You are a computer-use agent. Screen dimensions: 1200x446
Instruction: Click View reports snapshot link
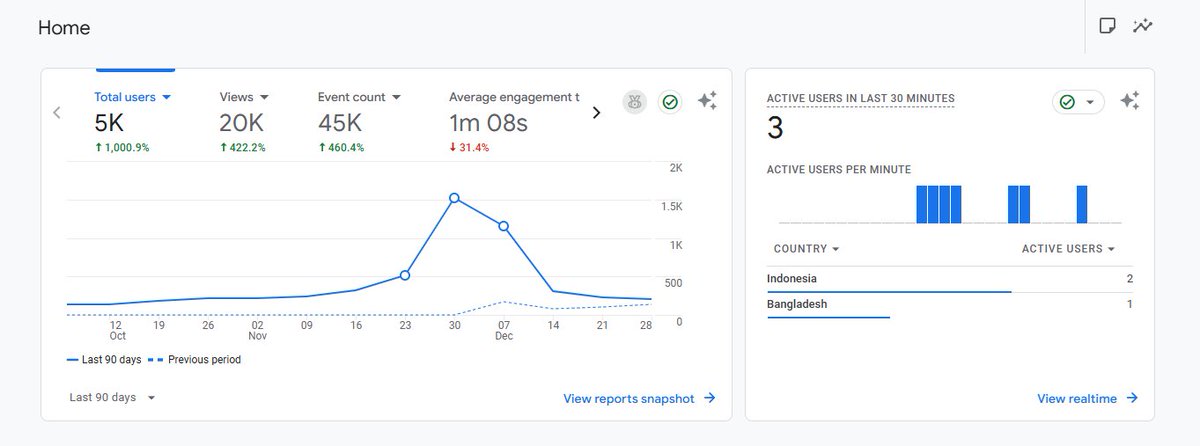(x=639, y=398)
